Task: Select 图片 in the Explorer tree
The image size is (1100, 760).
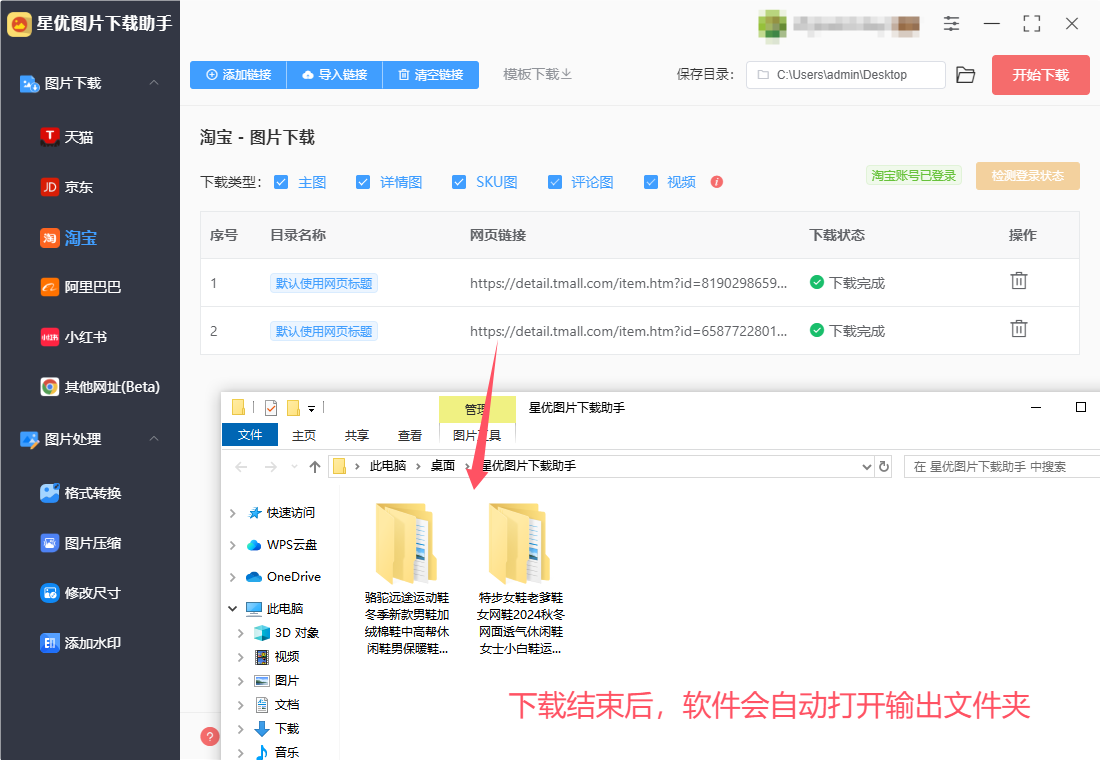Action: click(x=277, y=681)
